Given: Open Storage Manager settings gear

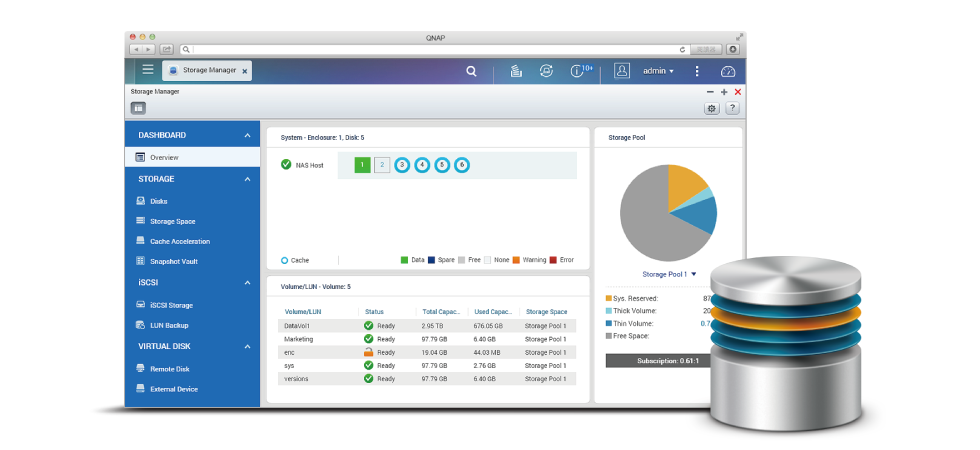Looking at the screenshot, I should (711, 108).
